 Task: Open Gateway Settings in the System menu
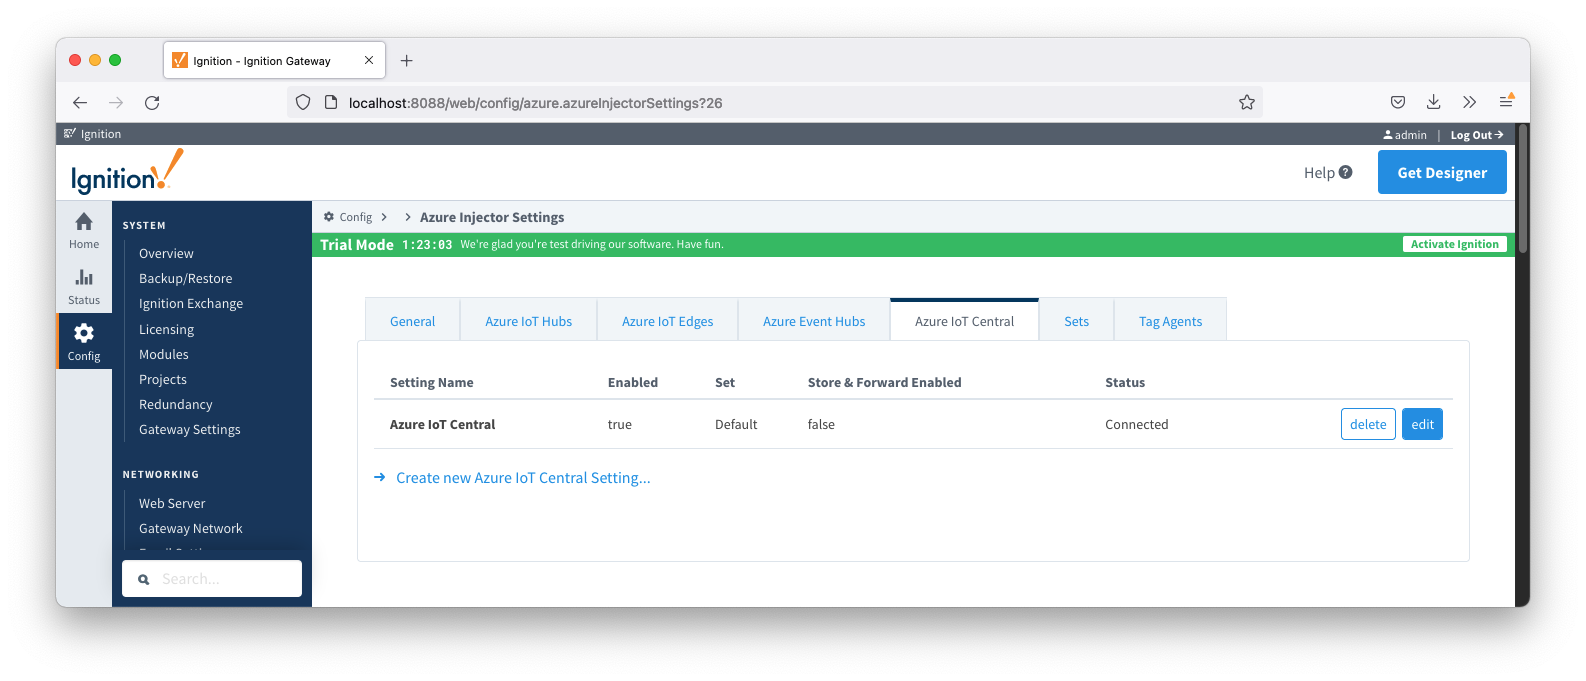coord(189,429)
